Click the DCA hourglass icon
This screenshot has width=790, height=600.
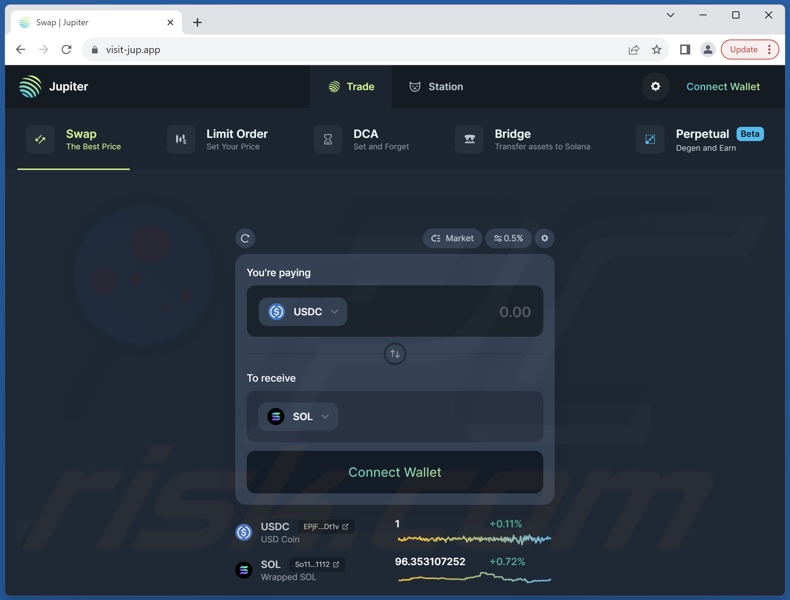pos(328,140)
